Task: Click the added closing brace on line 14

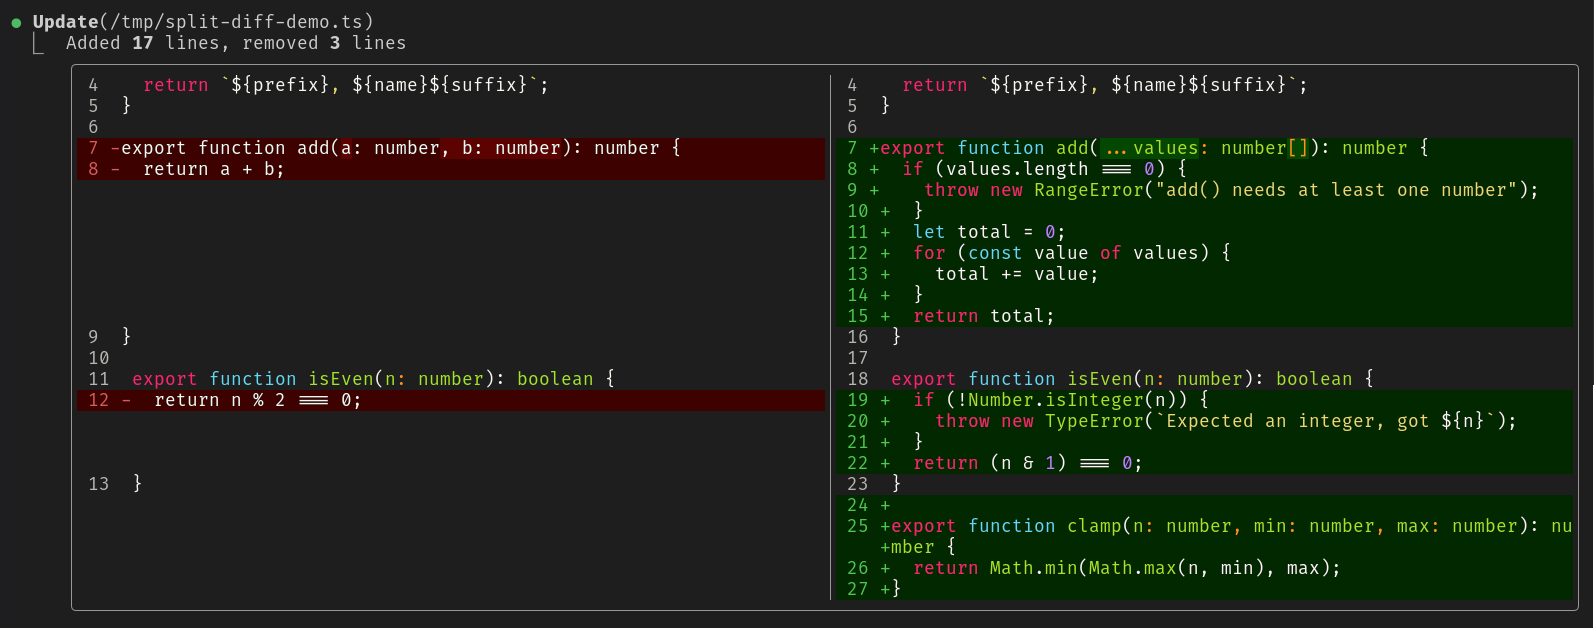Action: point(918,295)
